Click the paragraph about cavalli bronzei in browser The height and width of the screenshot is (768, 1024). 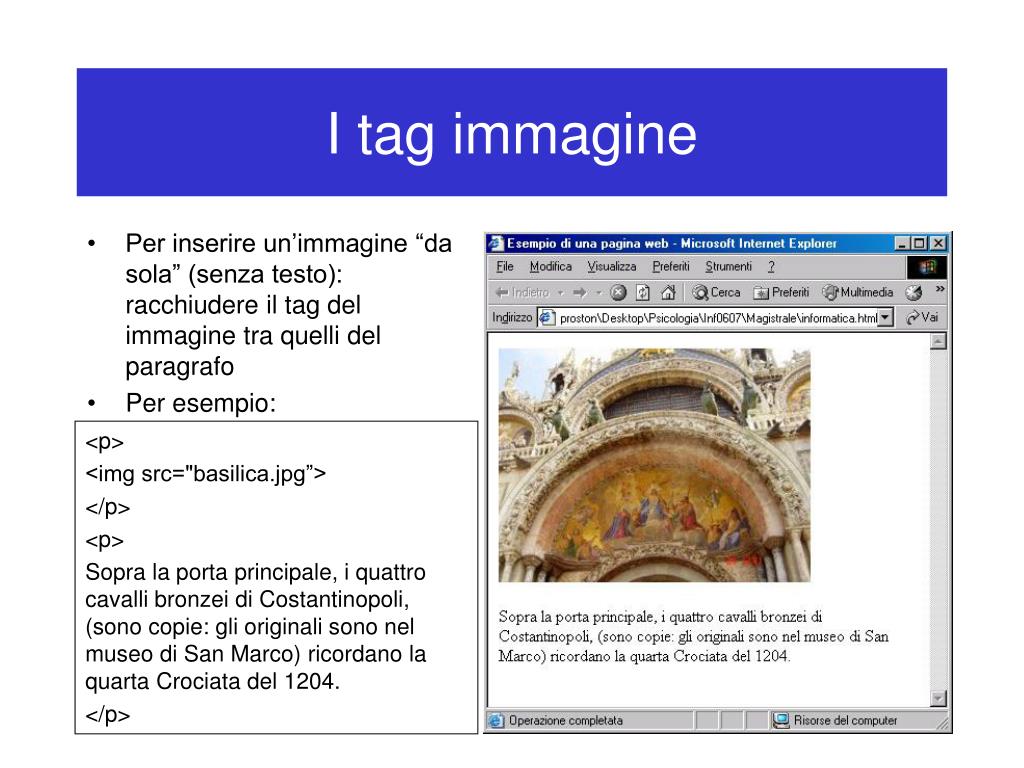point(694,636)
